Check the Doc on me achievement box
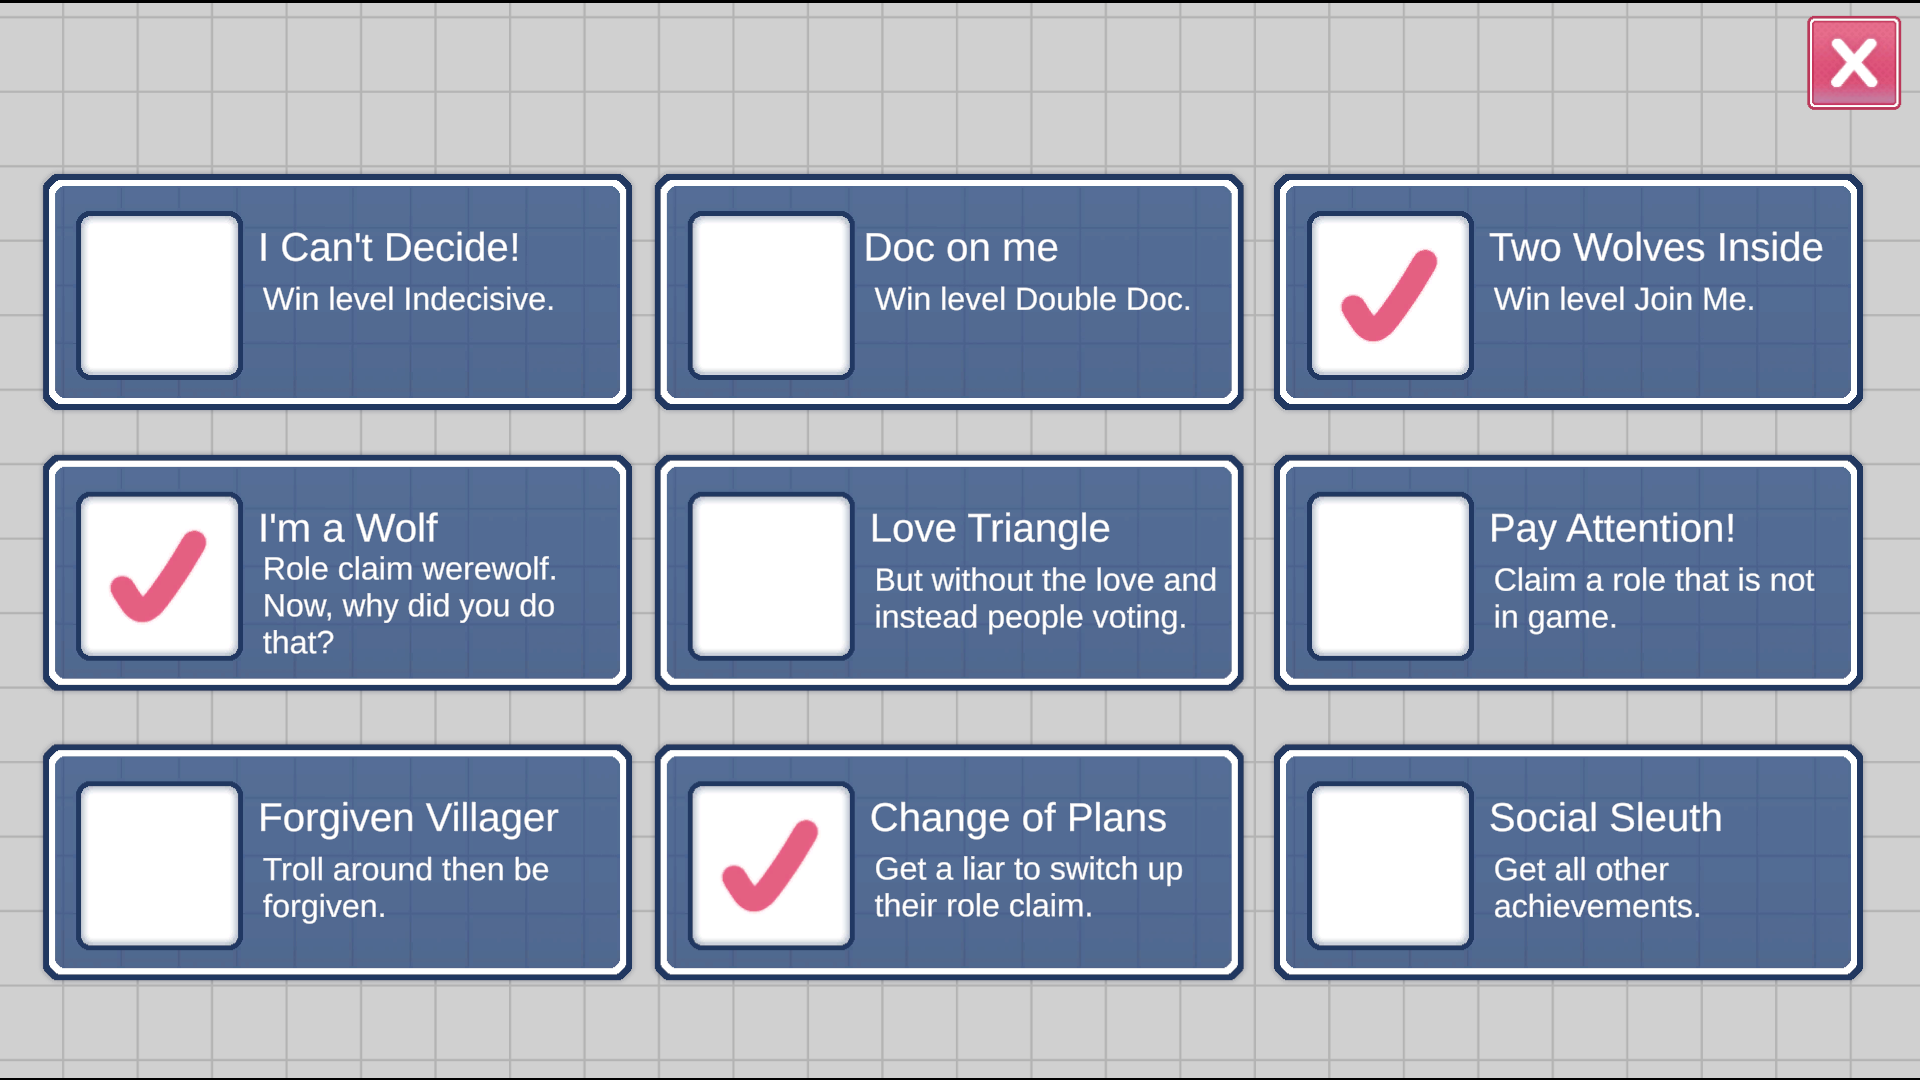The width and height of the screenshot is (1920, 1080). 770,293
